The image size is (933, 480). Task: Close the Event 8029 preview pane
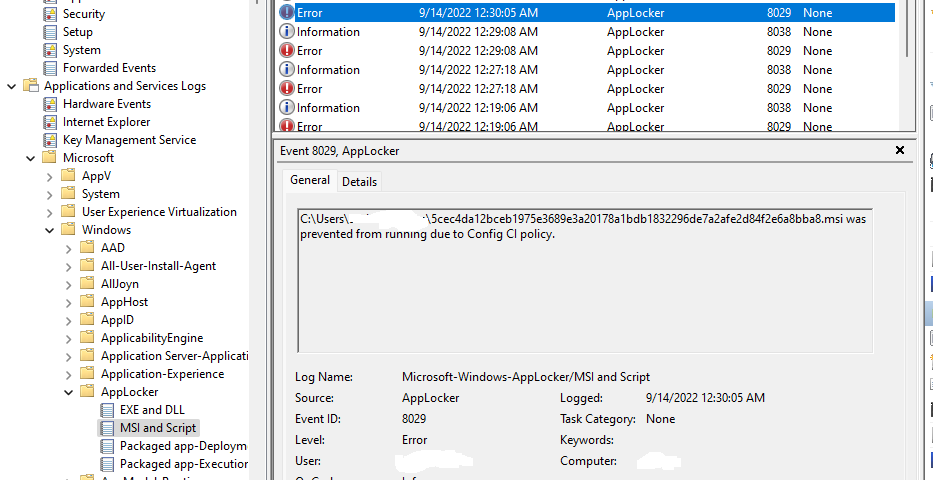click(900, 150)
